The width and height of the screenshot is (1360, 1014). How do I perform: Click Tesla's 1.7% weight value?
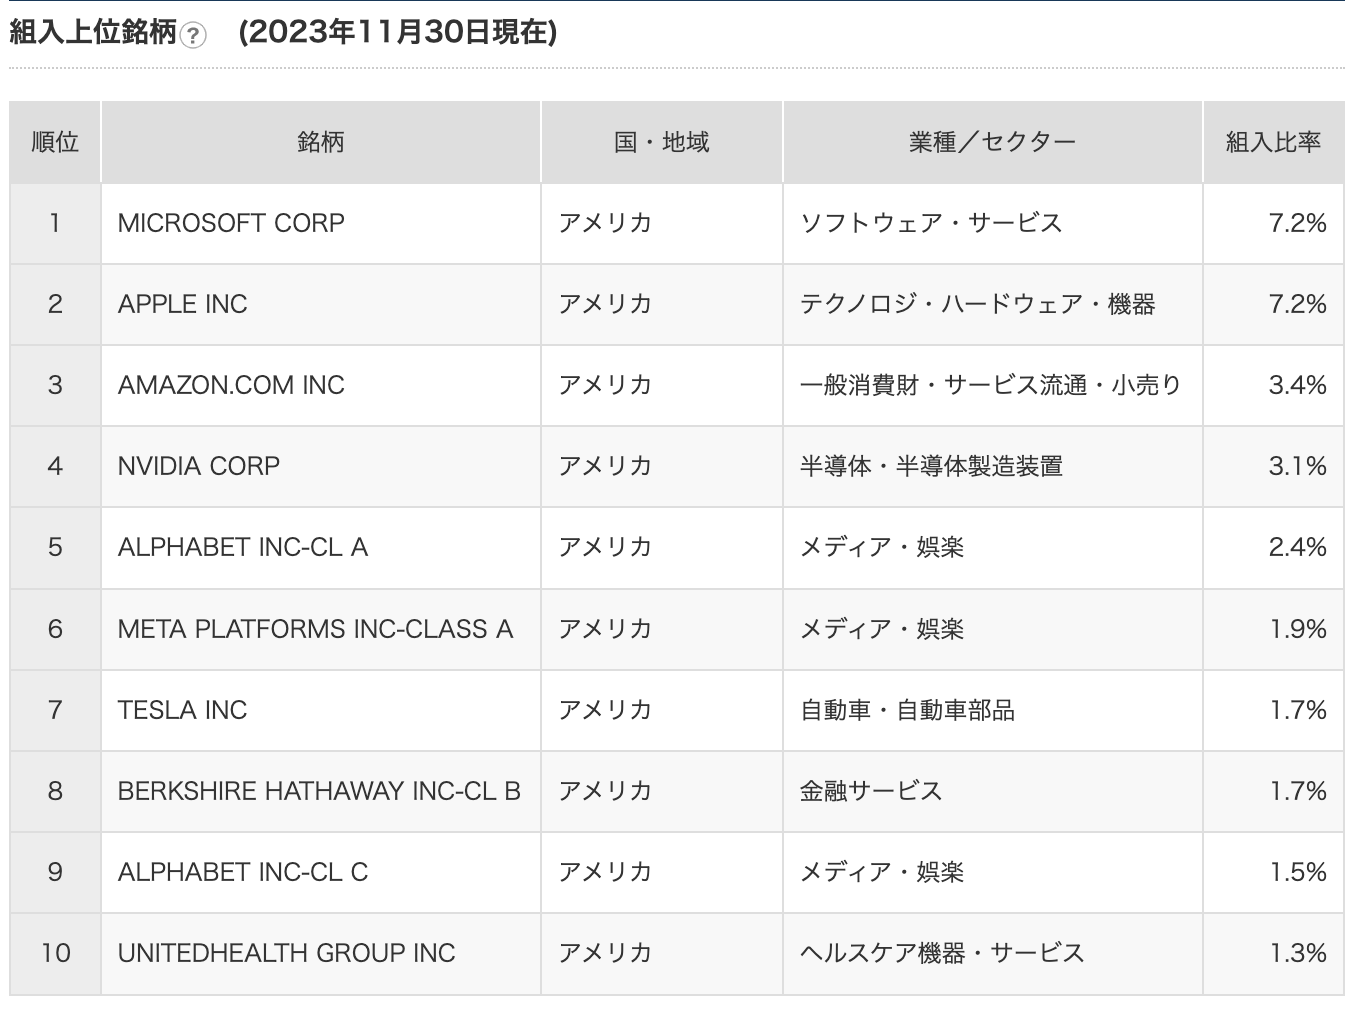pos(1298,710)
